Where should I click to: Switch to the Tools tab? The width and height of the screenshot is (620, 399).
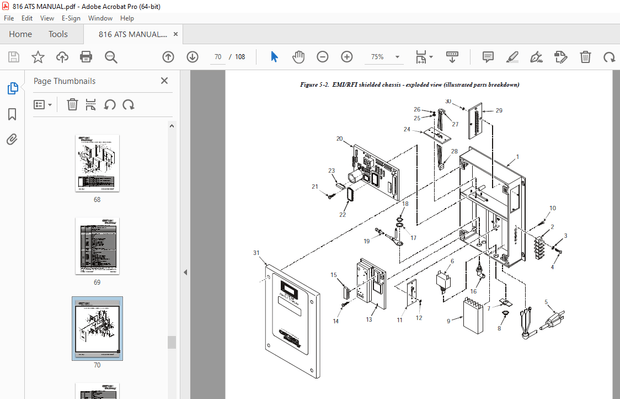click(58, 34)
